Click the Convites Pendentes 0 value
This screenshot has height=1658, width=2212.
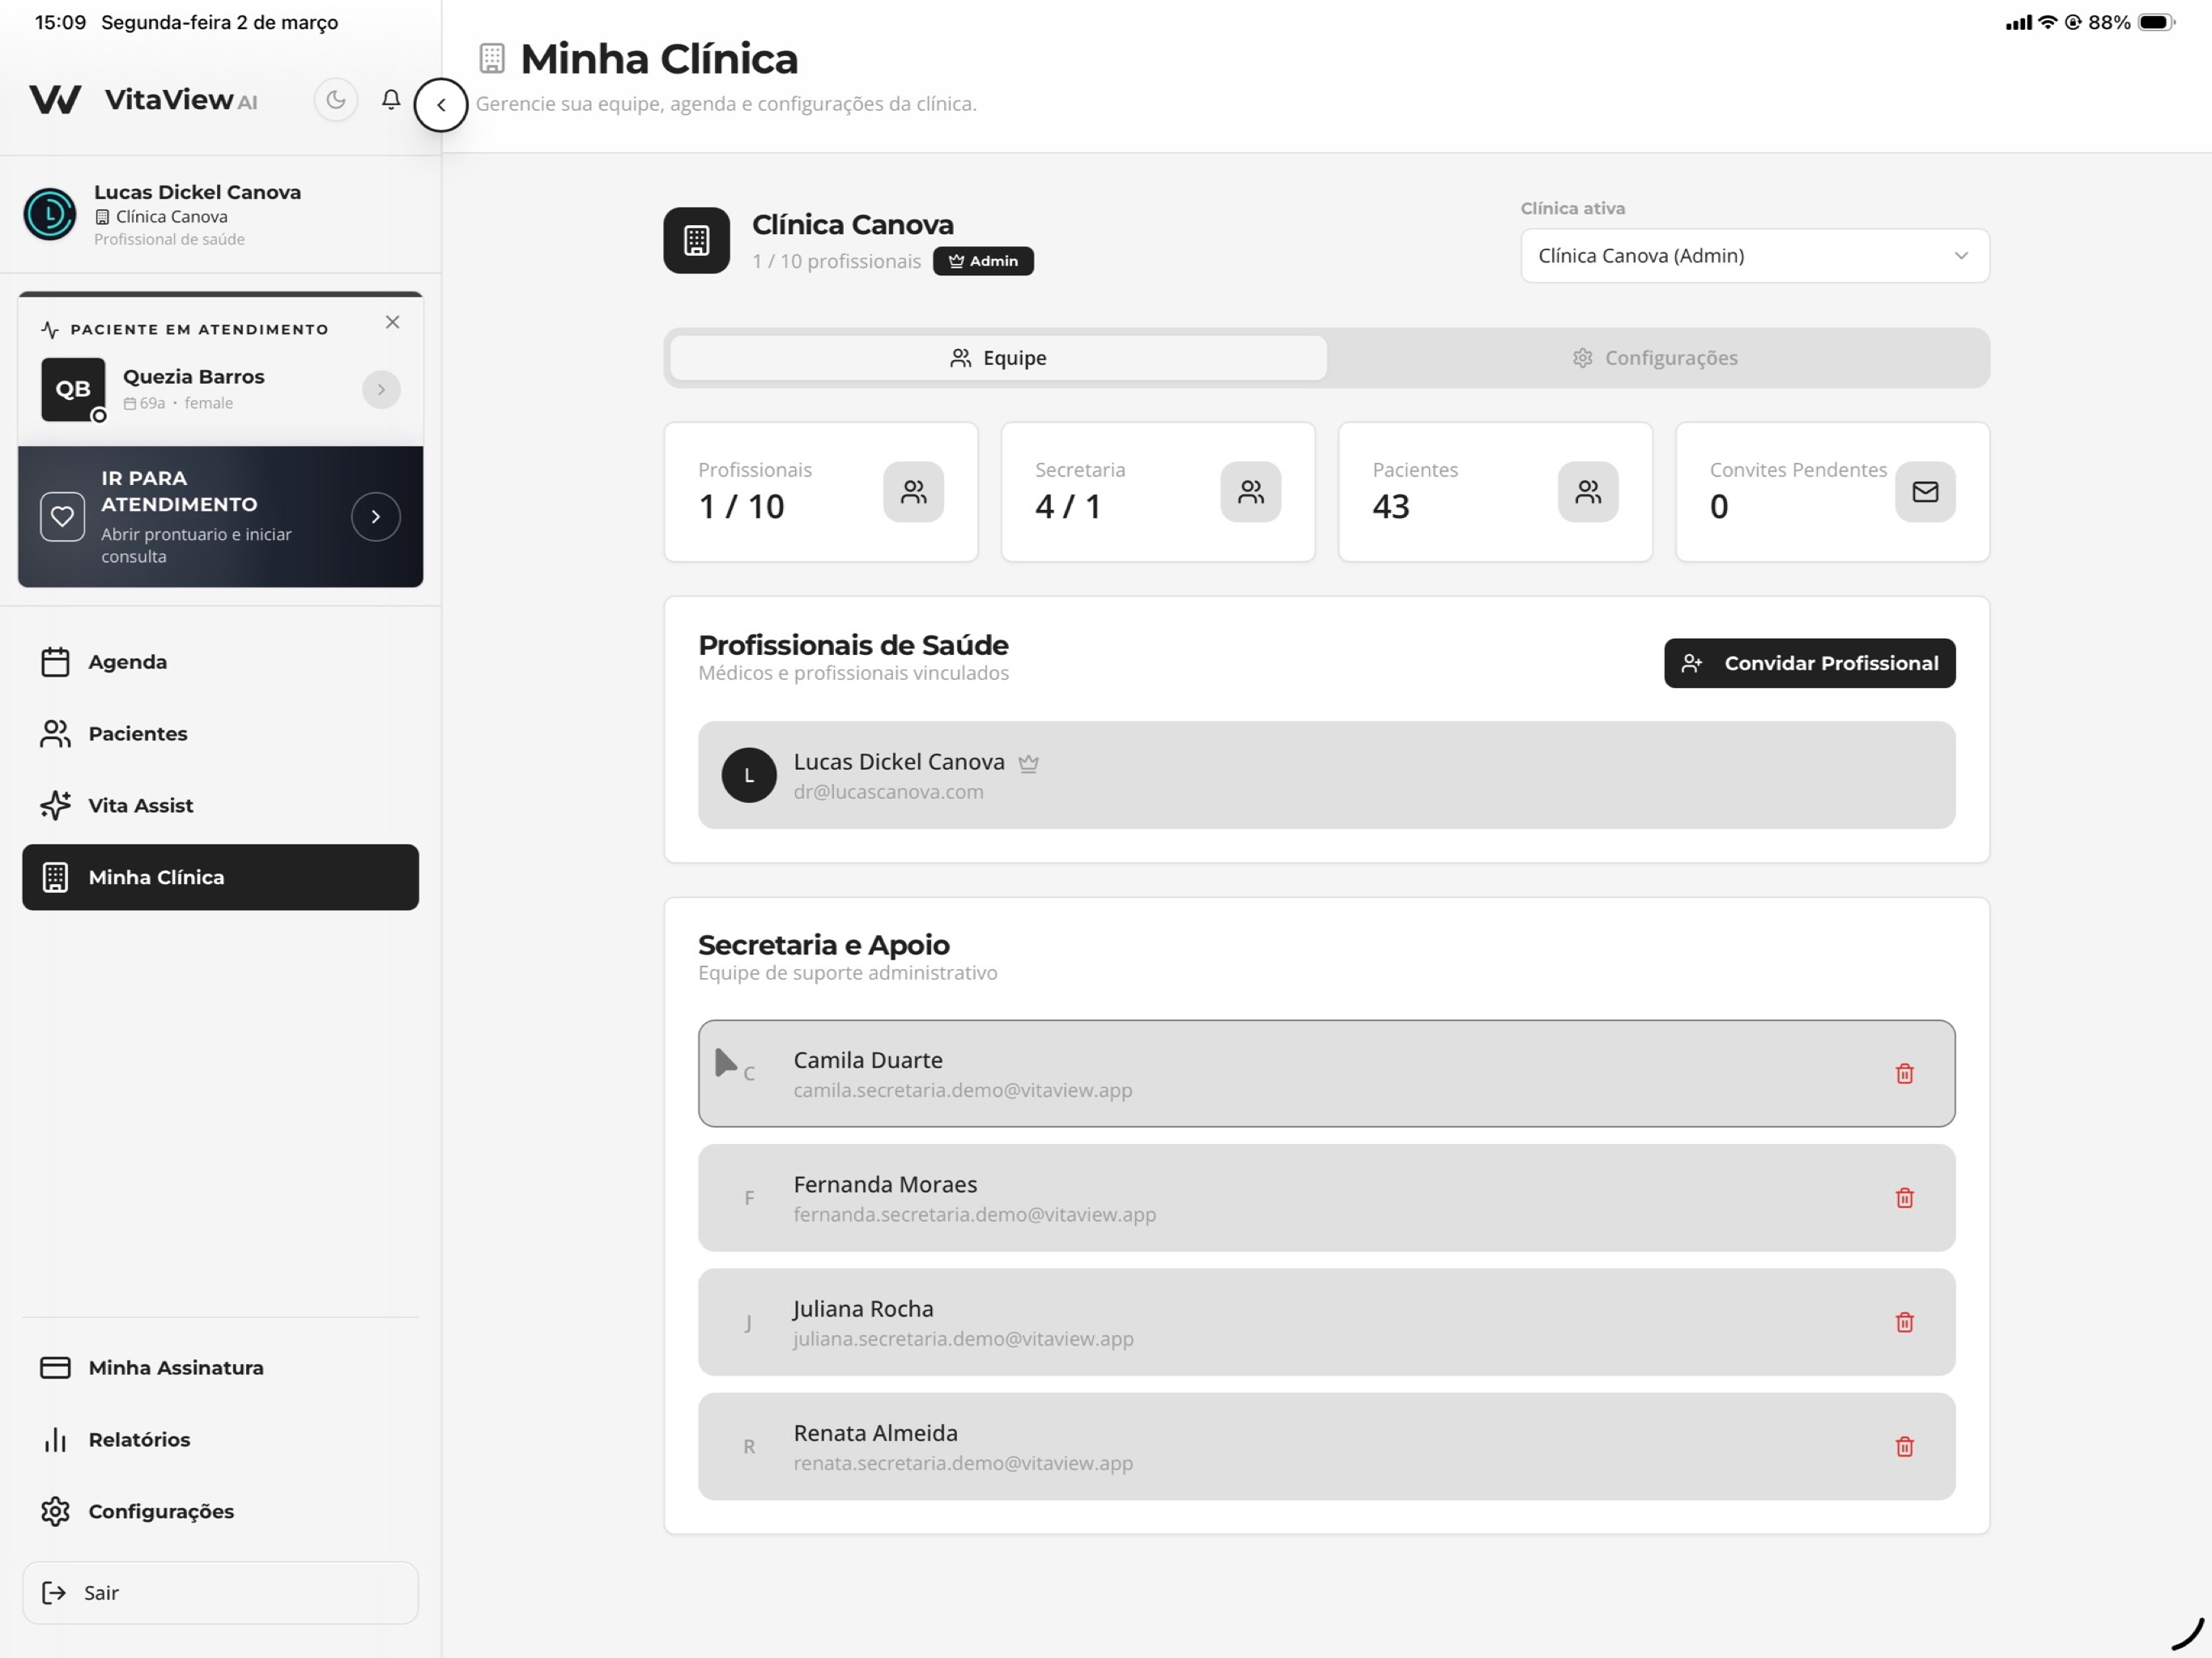pyautogui.click(x=1719, y=507)
